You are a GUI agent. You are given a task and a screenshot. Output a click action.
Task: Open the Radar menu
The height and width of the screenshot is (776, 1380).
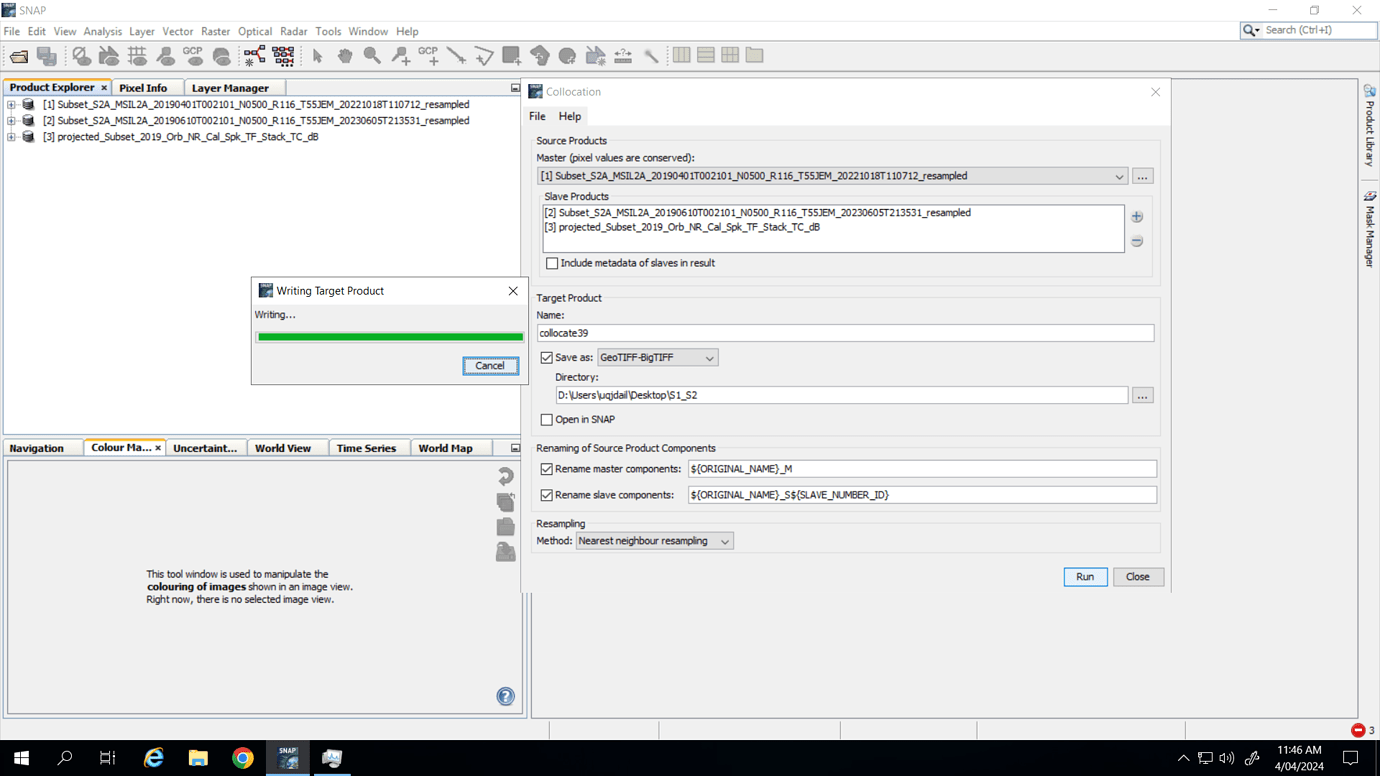point(293,31)
